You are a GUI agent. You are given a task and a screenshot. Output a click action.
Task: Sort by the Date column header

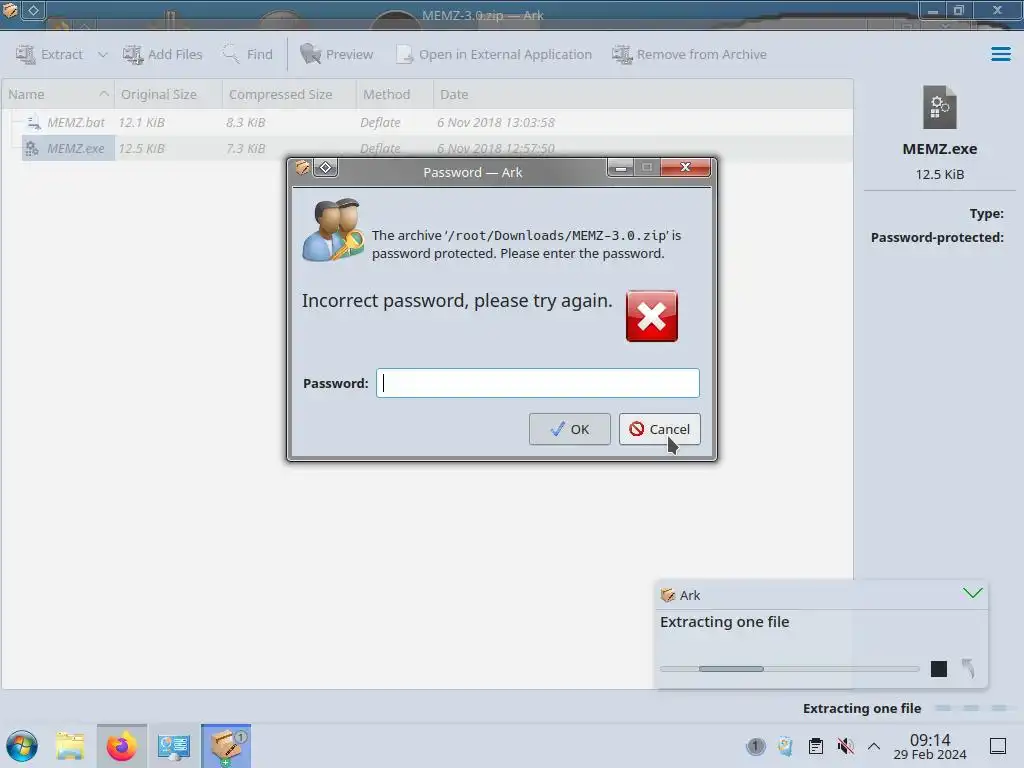pos(643,94)
